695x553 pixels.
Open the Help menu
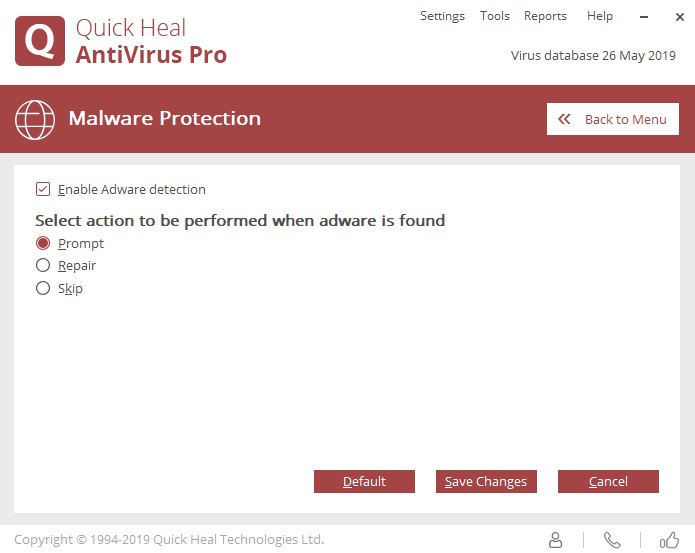(x=600, y=16)
